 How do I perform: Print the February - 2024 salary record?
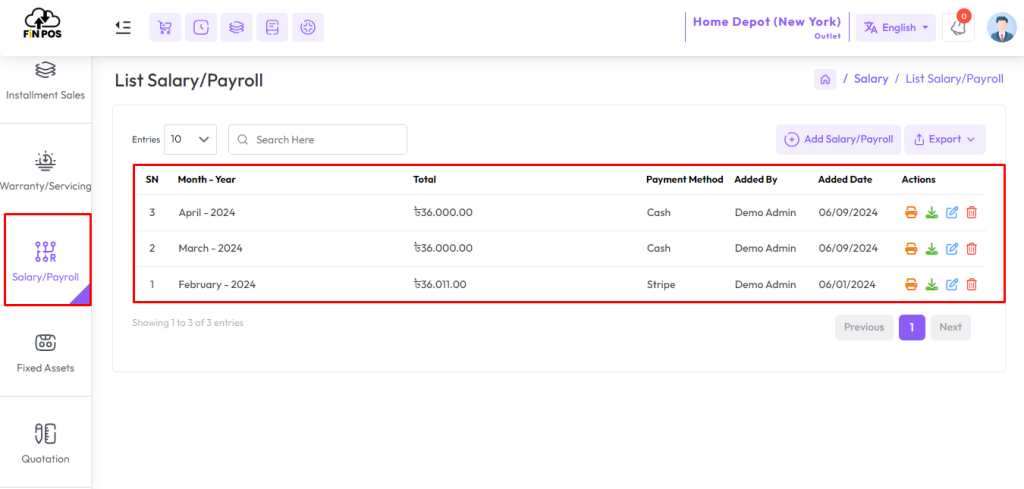point(911,284)
